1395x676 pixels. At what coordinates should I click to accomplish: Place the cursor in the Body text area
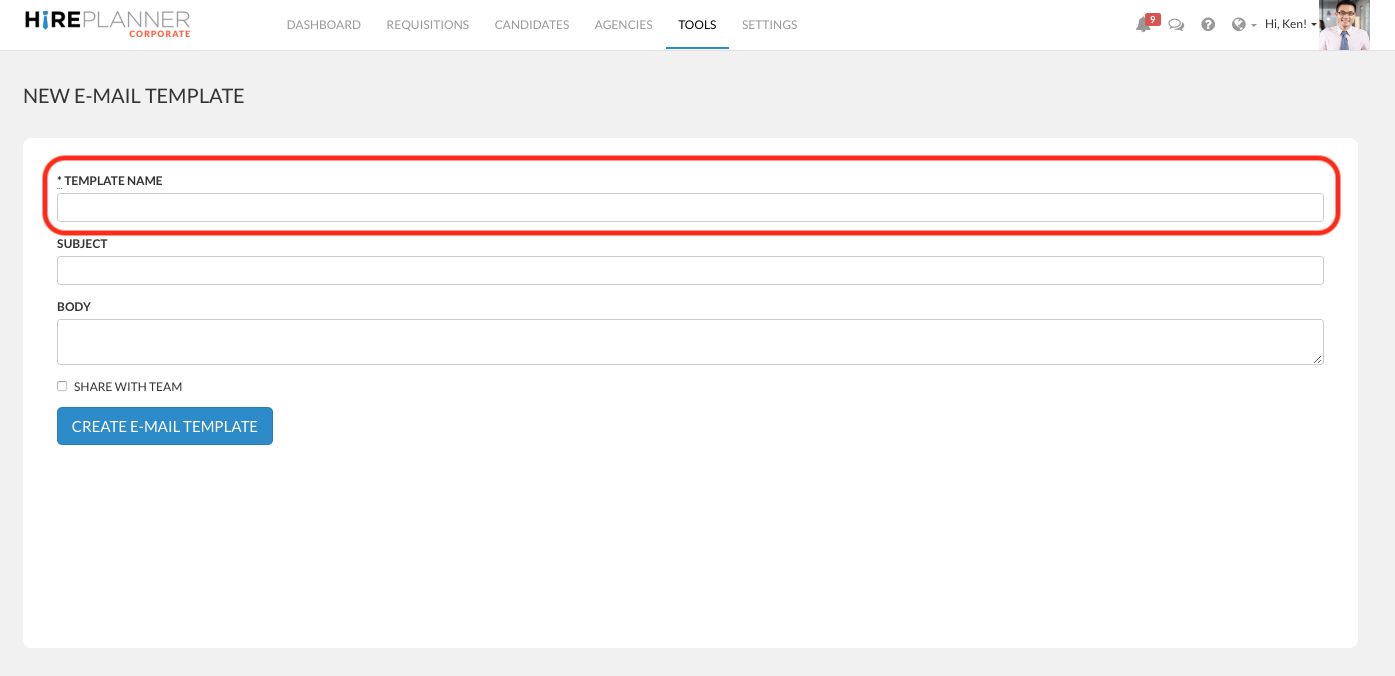(690, 342)
